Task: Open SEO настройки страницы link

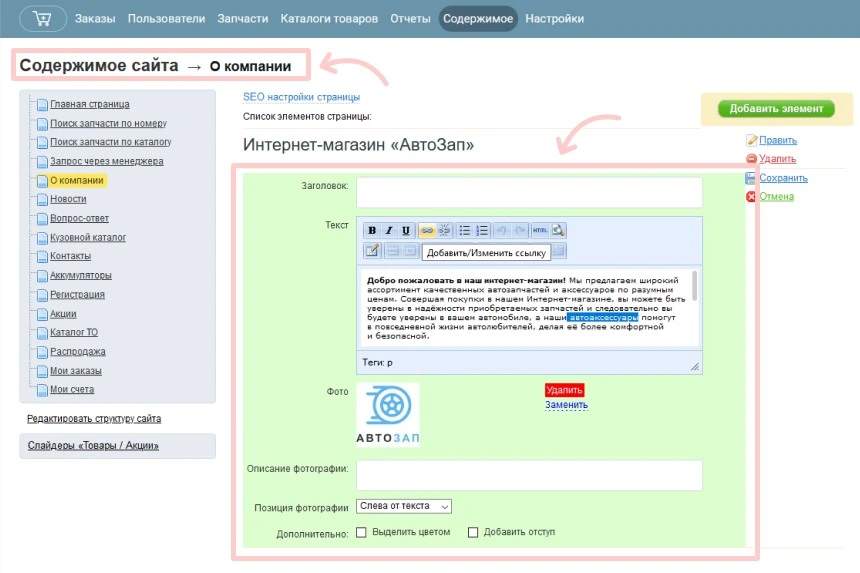Action: [x=301, y=97]
